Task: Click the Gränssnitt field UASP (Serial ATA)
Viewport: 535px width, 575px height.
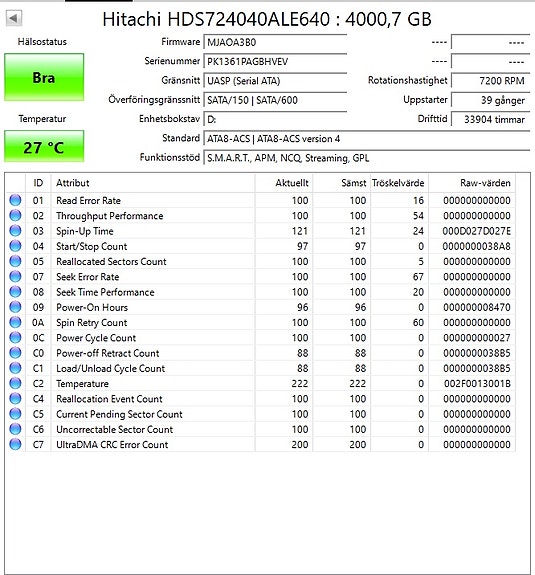Action: 275,81
